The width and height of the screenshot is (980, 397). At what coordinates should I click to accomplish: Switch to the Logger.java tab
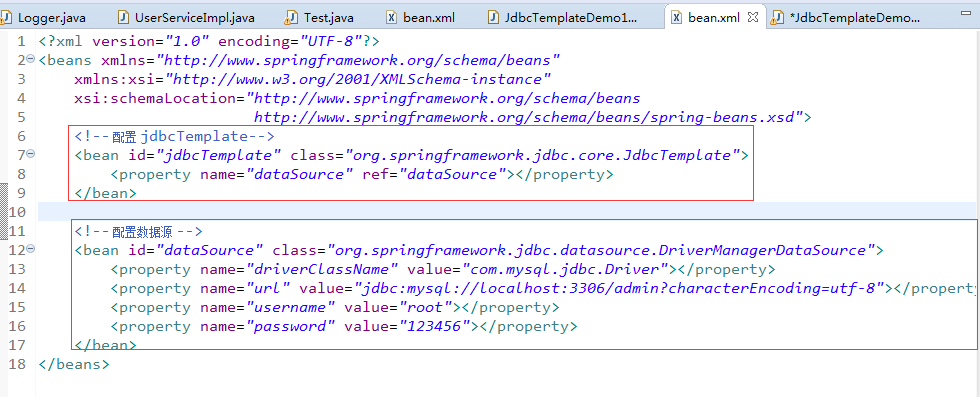[x=44, y=18]
